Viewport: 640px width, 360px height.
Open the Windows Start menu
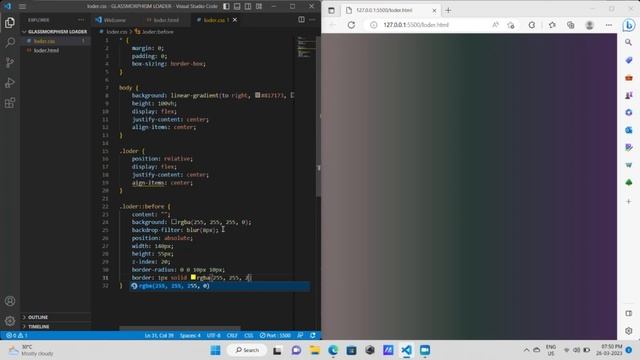[215, 350]
